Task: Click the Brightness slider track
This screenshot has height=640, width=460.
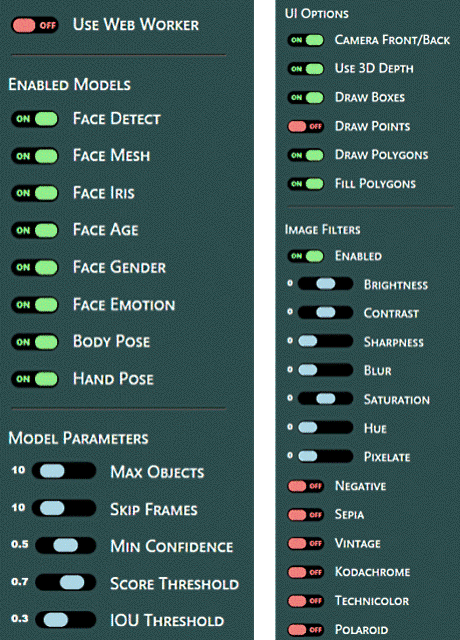Action: (325, 284)
